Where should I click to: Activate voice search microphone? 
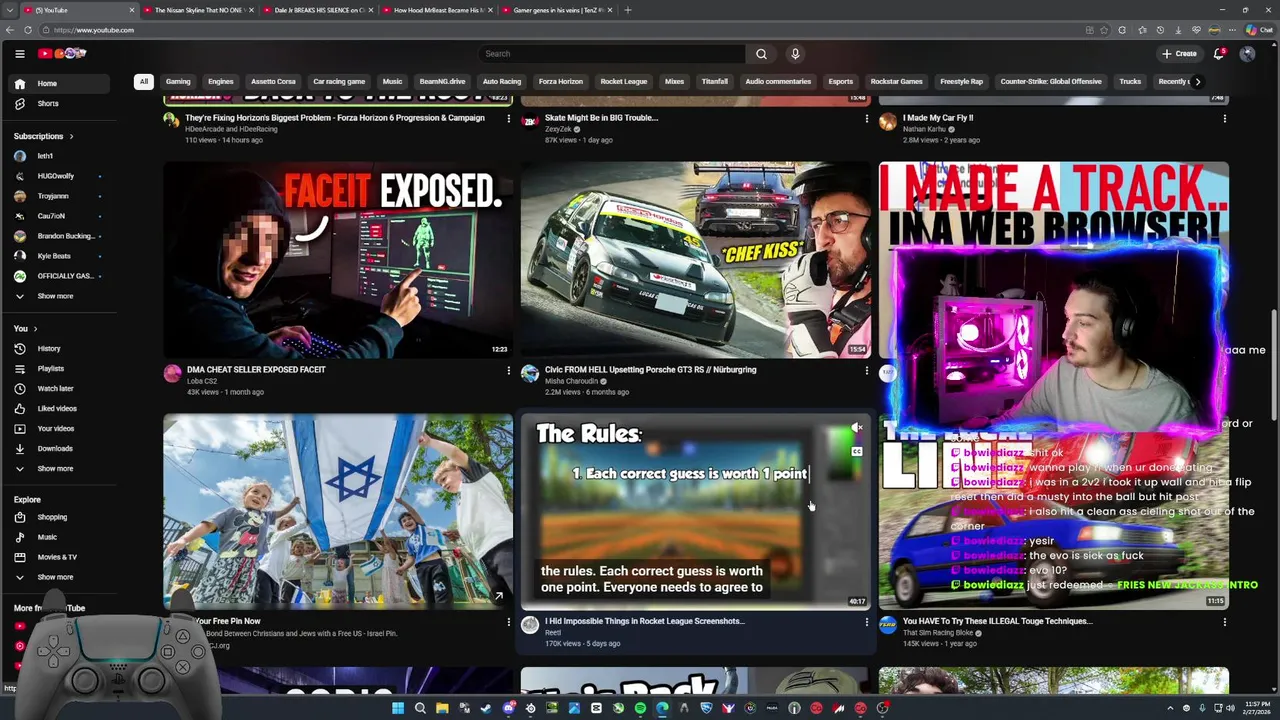(795, 54)
